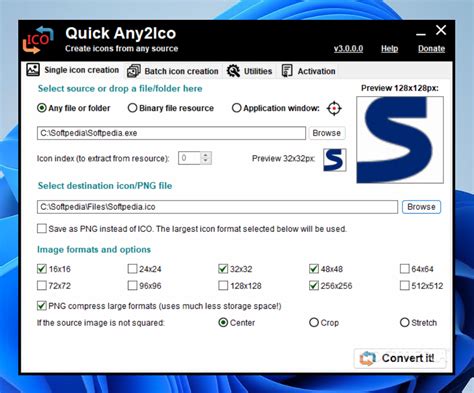
Task: Open Batch icon creation tab
Action: [173, 71]
